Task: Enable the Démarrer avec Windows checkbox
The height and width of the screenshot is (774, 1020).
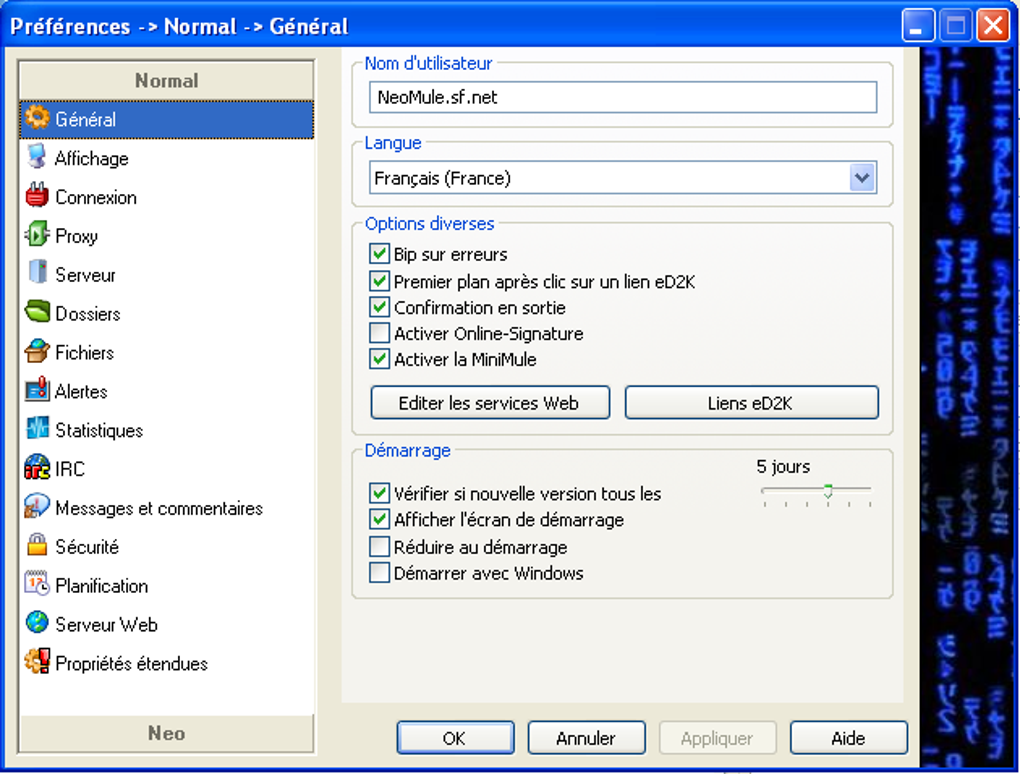Action: (379, 573)
